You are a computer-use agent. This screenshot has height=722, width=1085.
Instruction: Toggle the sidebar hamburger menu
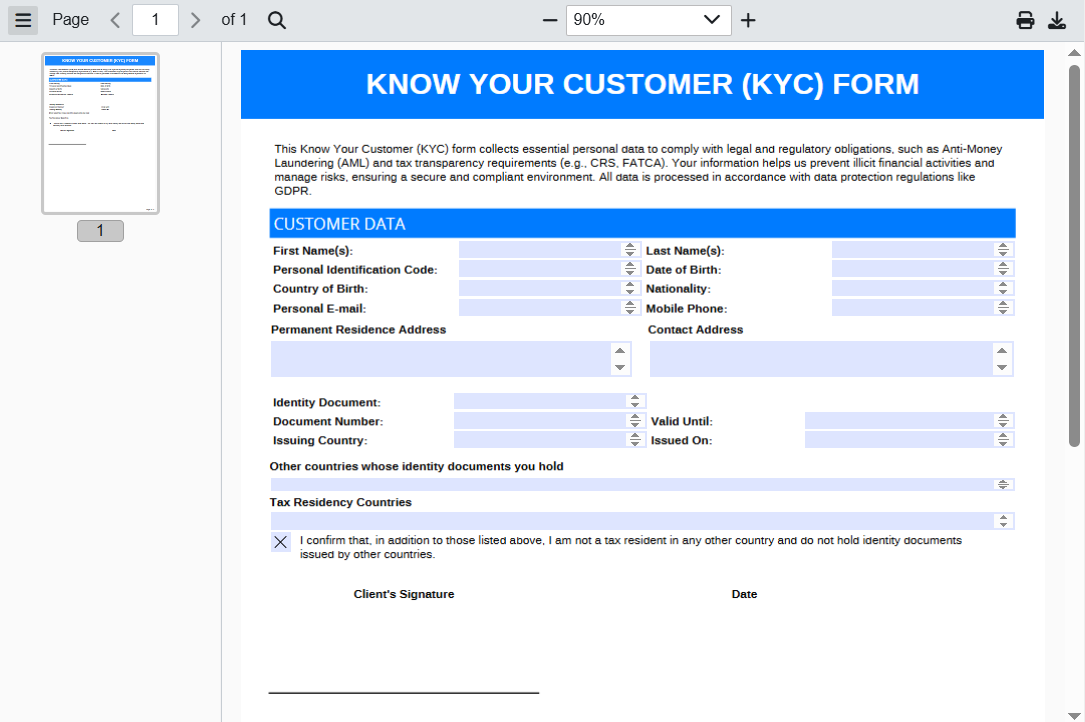pyautogui.click(x=23, y=20)
